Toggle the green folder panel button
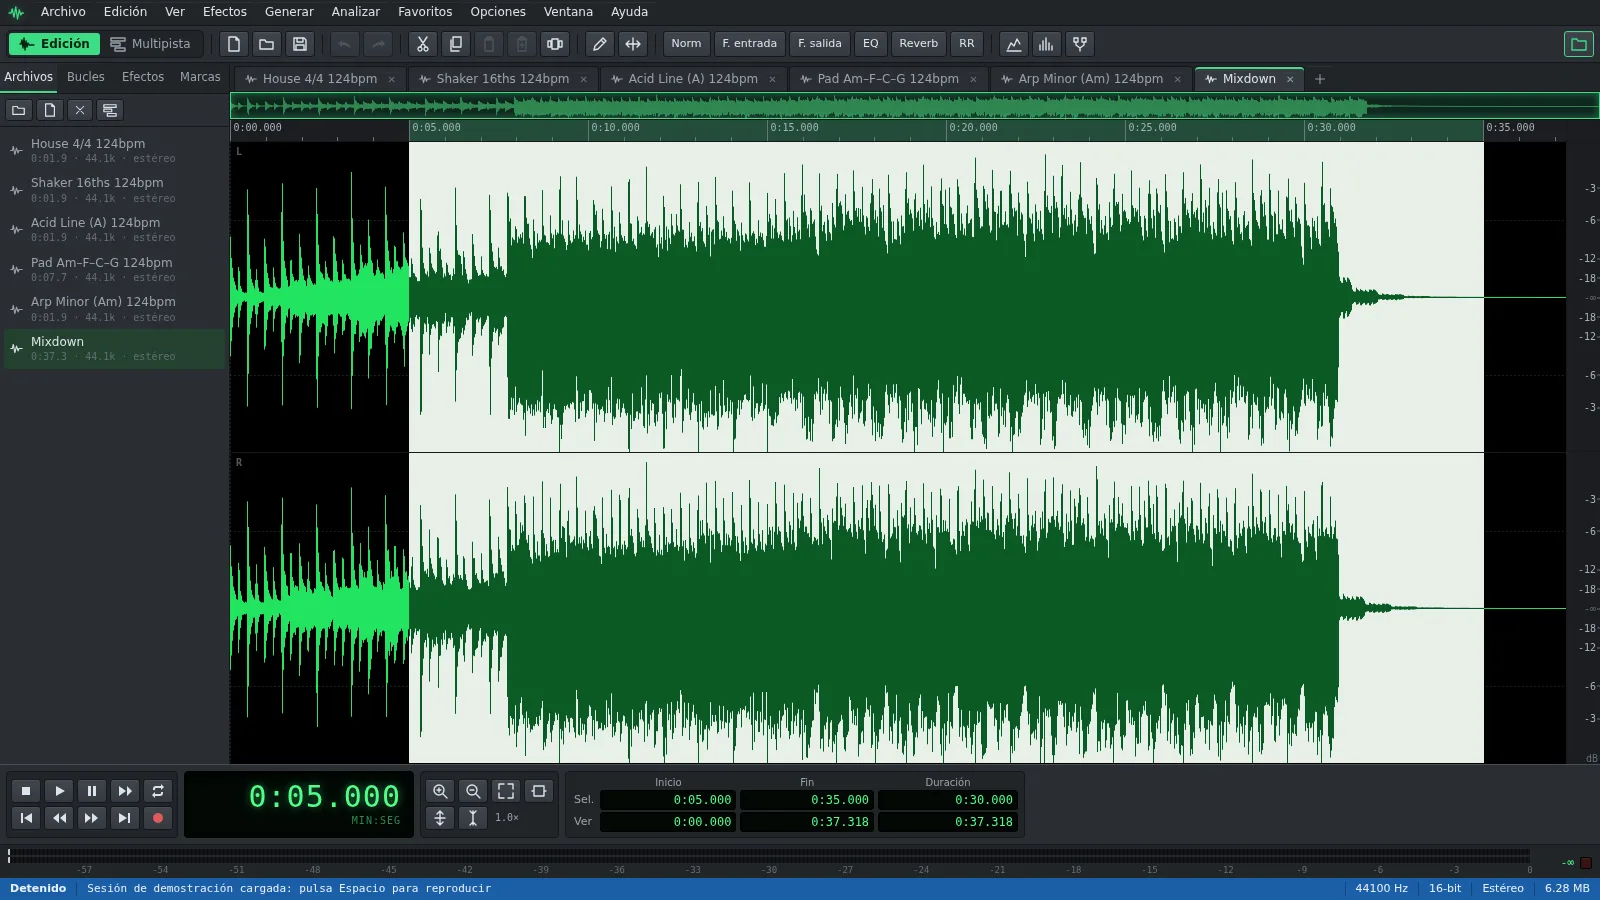This screenshot has width=1600, height=900. (1579, 44)
